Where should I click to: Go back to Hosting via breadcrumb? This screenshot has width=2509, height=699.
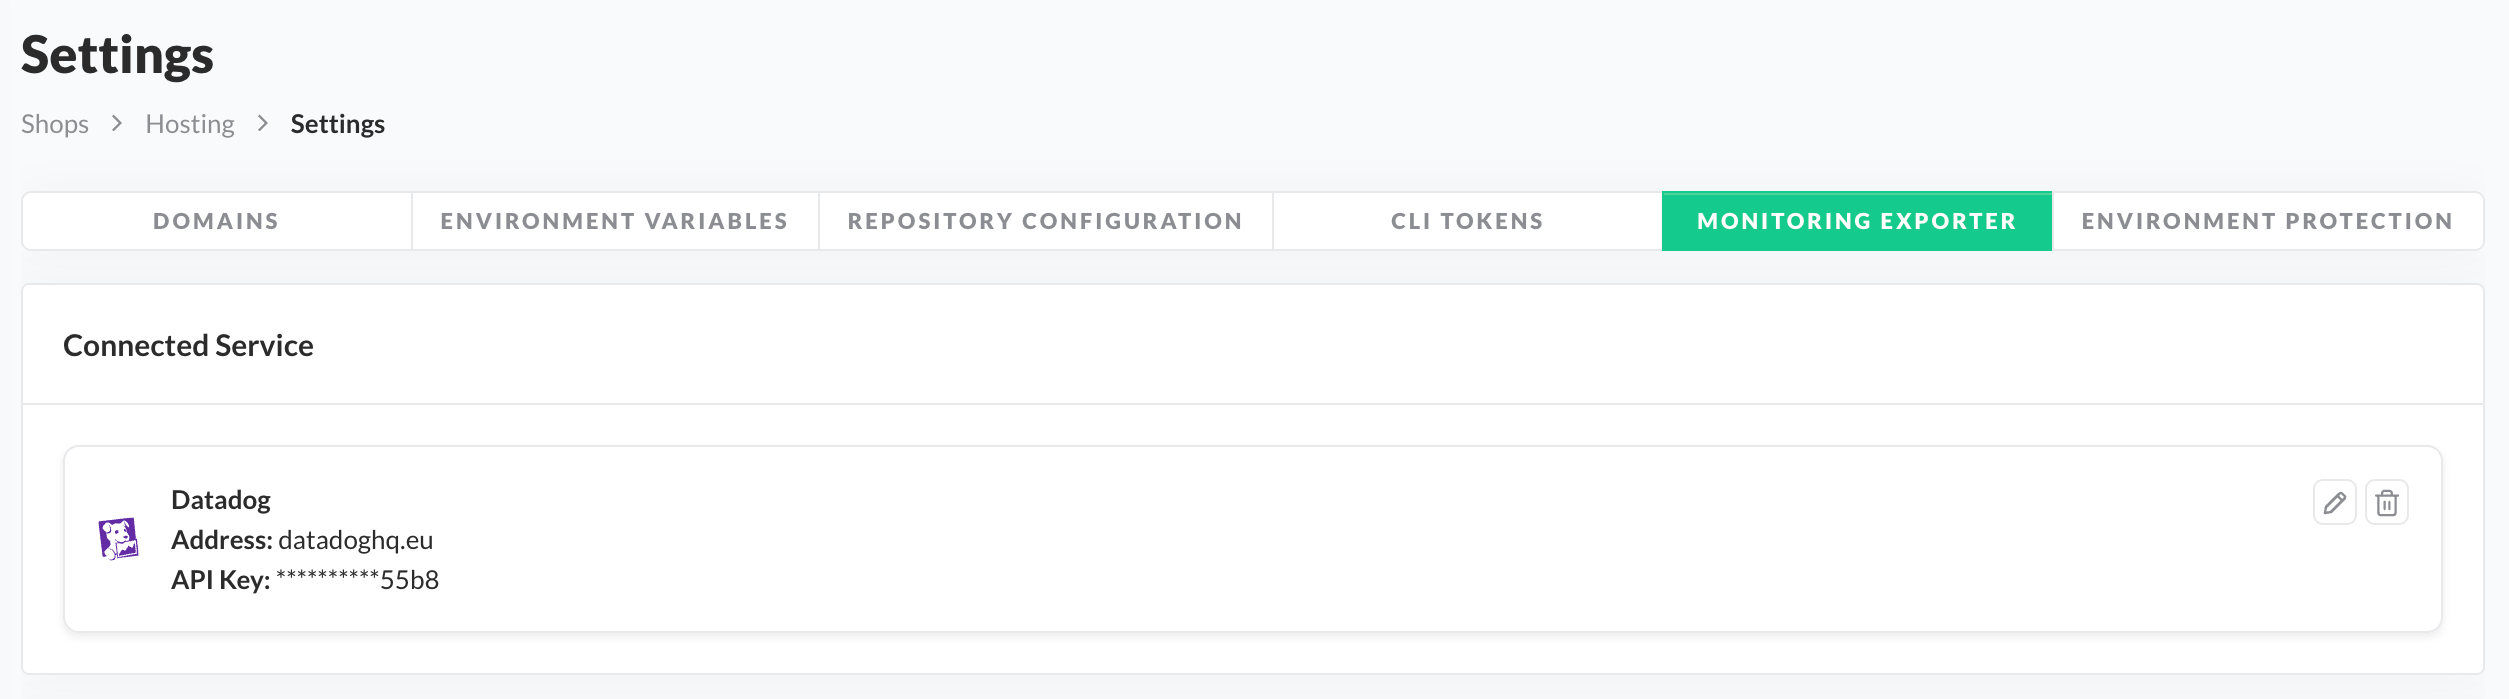point(190,124)
